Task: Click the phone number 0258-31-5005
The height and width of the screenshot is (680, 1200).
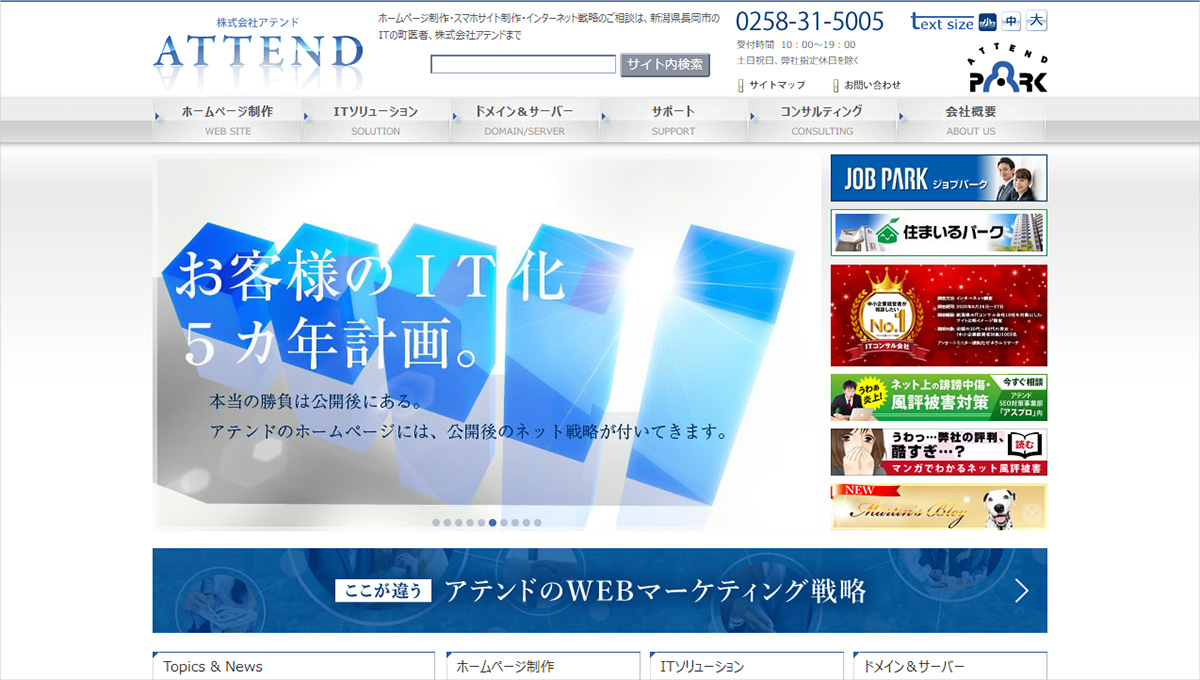Action: coord(810,22)
